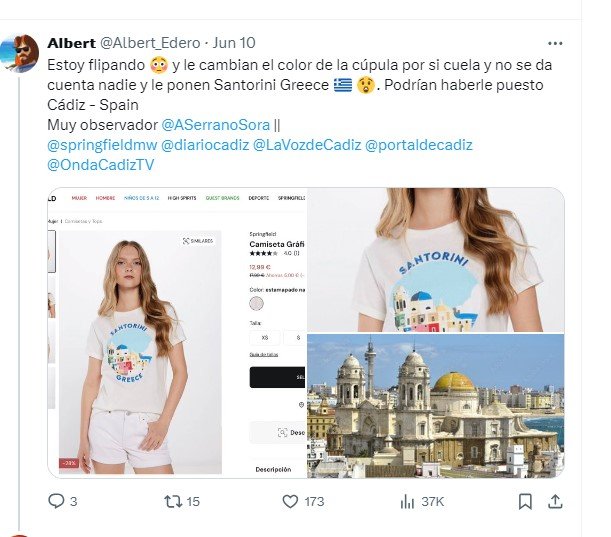Open the Santorini t-shirt close-up image
The width and height of the screenshot is (611, 537).
click(436, 260)
